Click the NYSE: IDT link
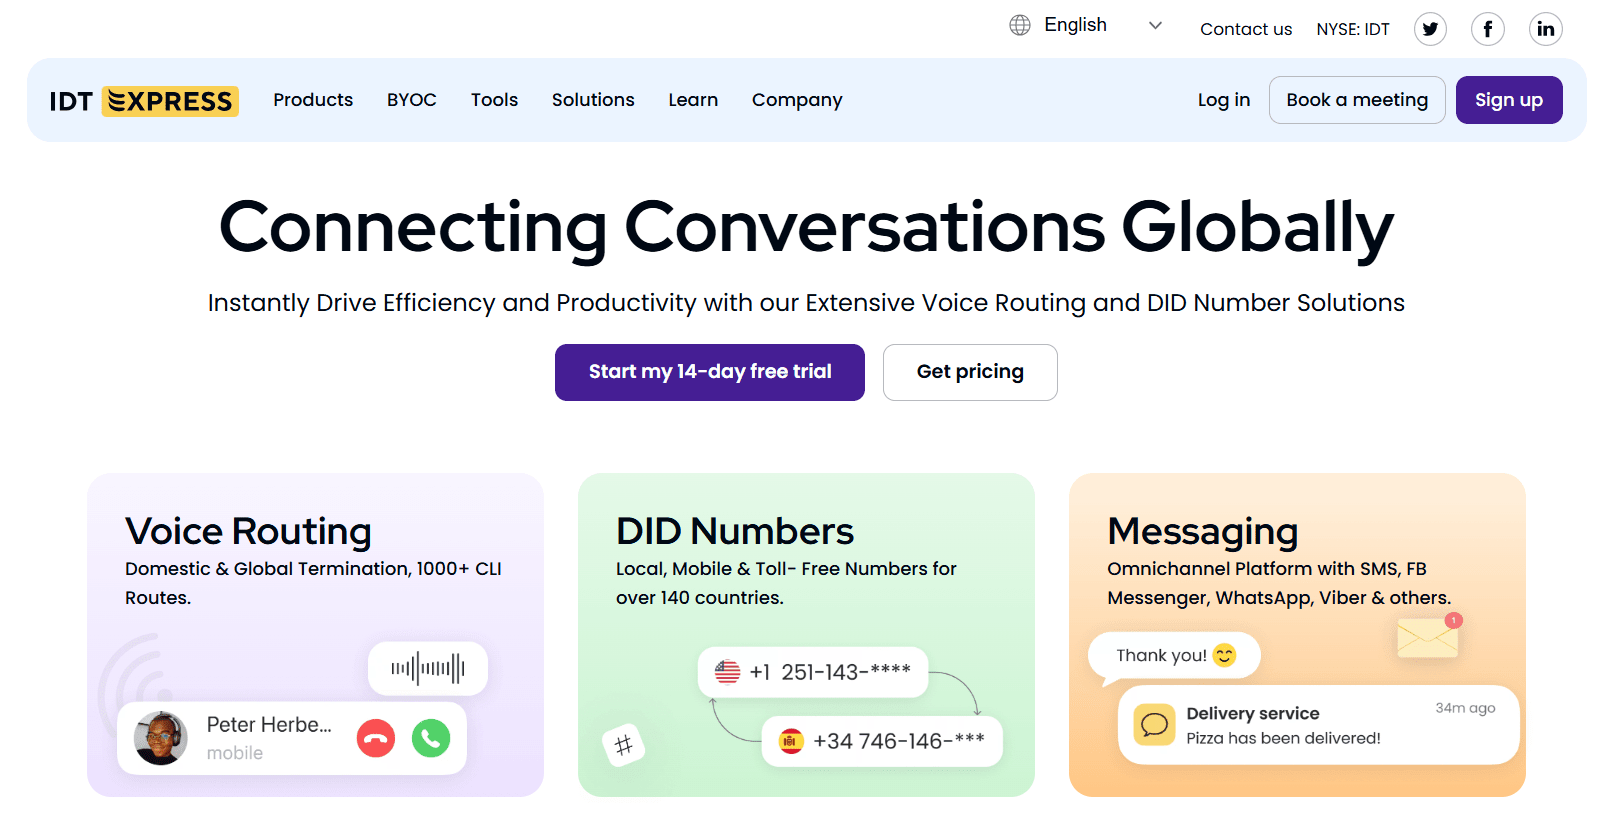Image resolution: width=1615 pixels, height=817 pixels. coord(1353,29)
